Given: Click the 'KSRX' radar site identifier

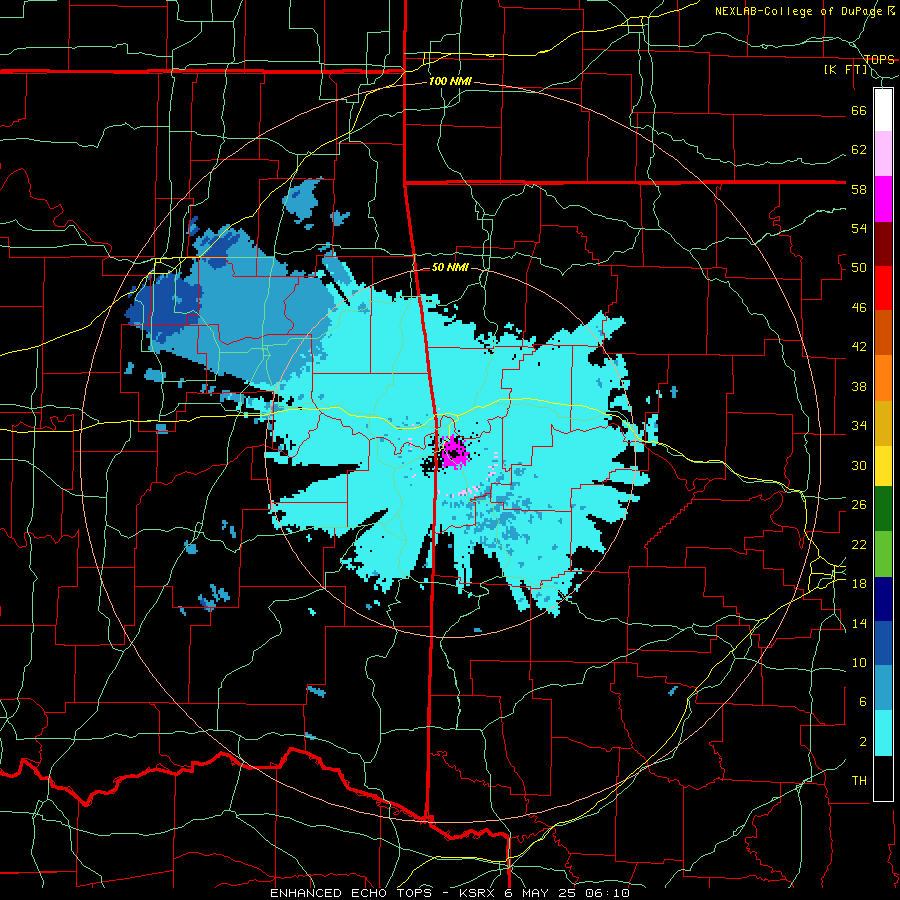Looking at the screenshot, I should pyautogui.click(x=478, y=893).
